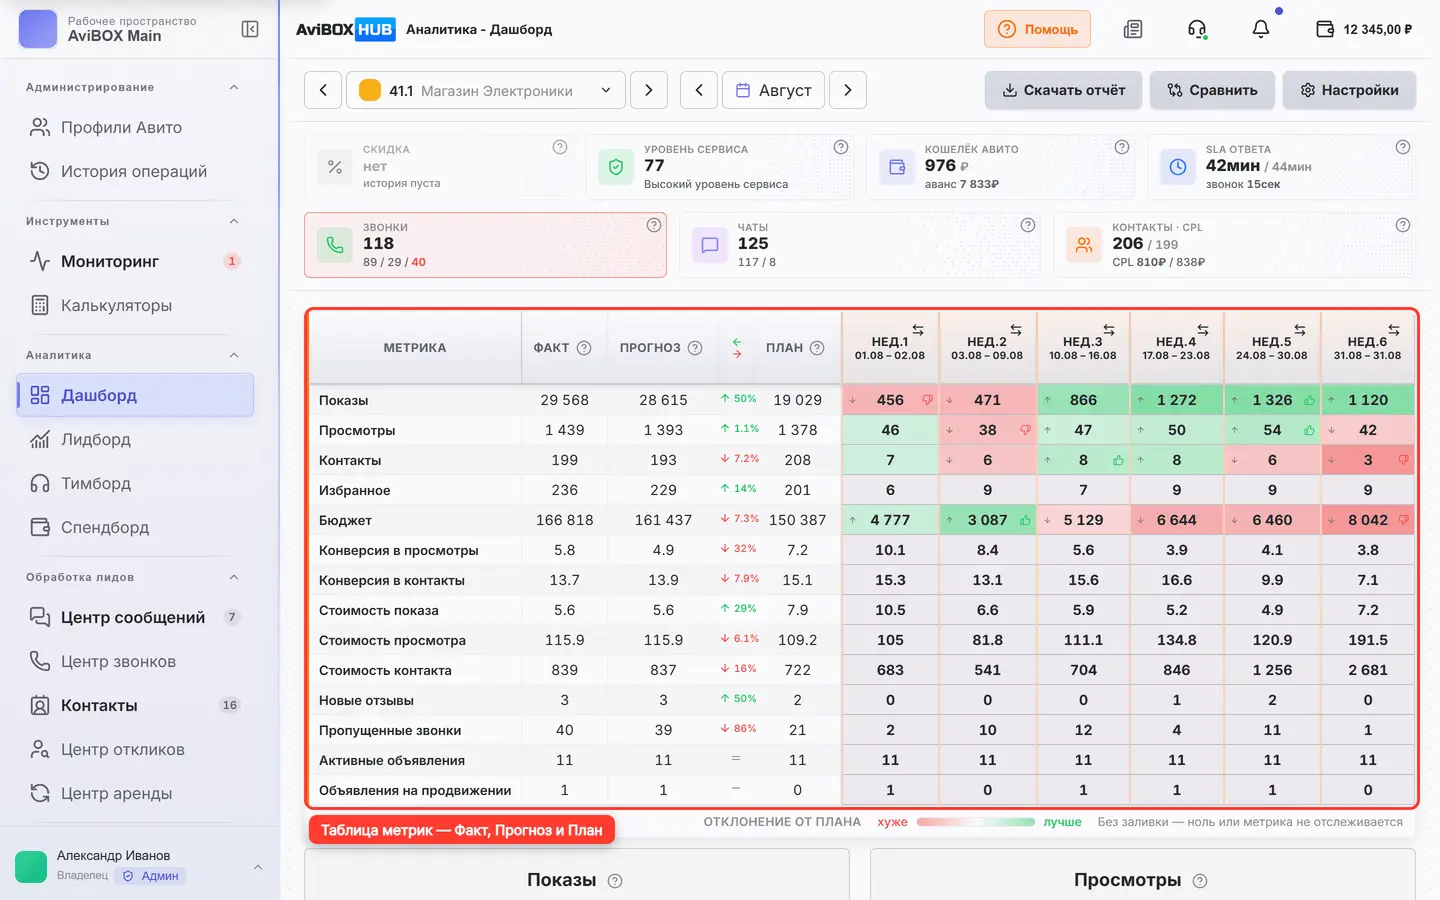The image size is (1440, 900).
Task: Click thumbs-up icon in НЕД.2 Бюджет cell
Action: coord(1025,520)
